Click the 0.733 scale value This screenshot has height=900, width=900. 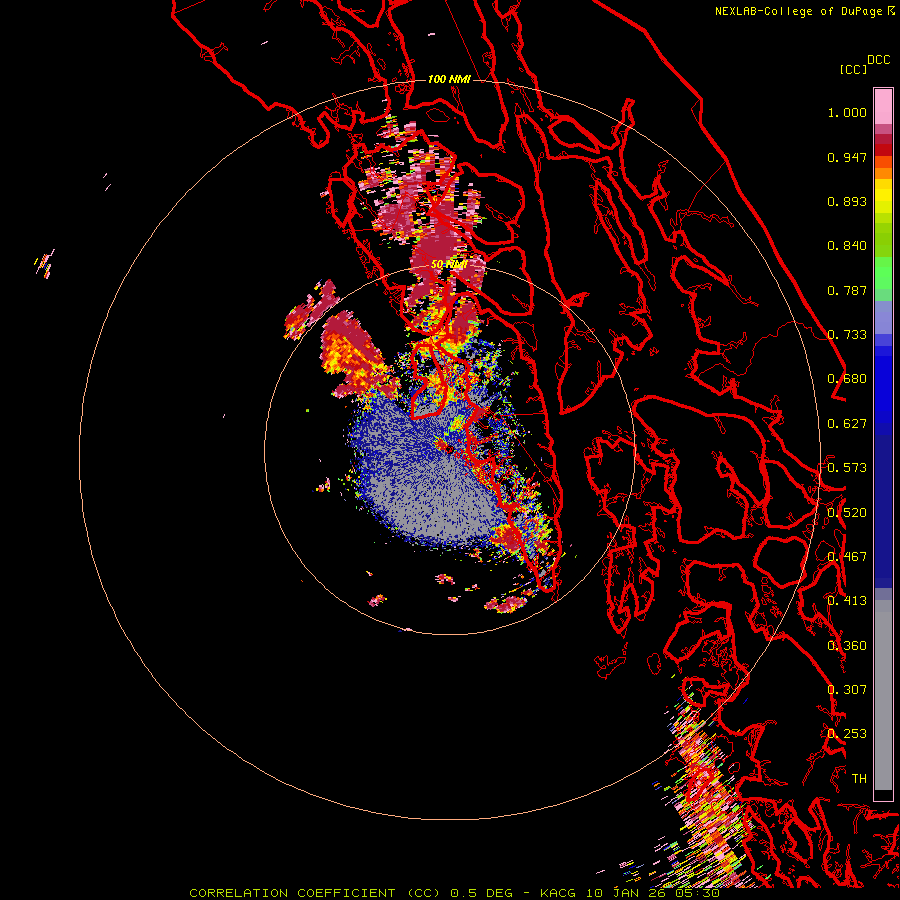click(847, 335)
